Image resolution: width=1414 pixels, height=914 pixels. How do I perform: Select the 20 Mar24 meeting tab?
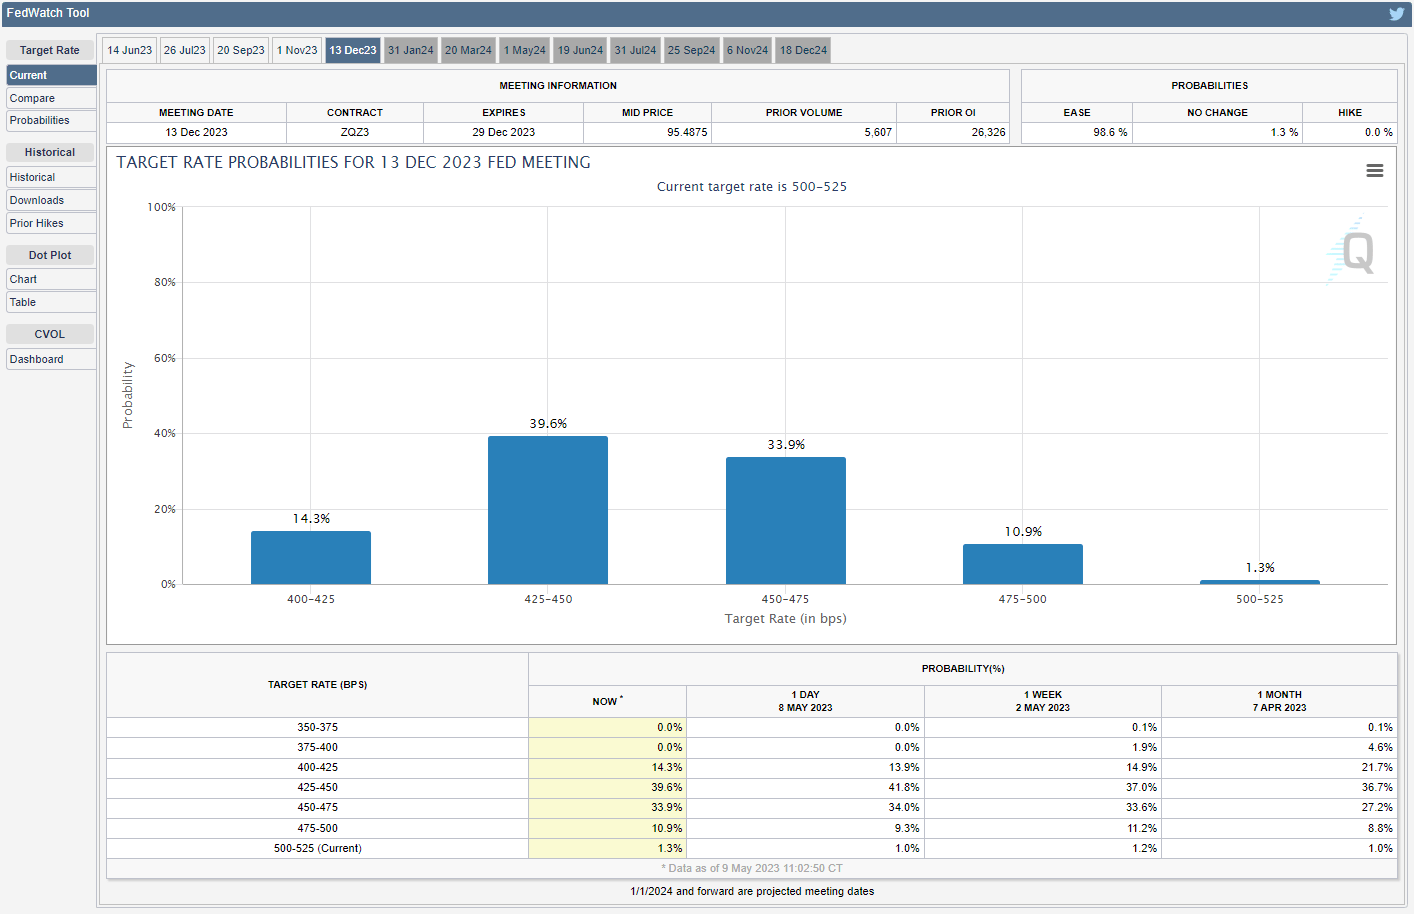tap(468, 50)
